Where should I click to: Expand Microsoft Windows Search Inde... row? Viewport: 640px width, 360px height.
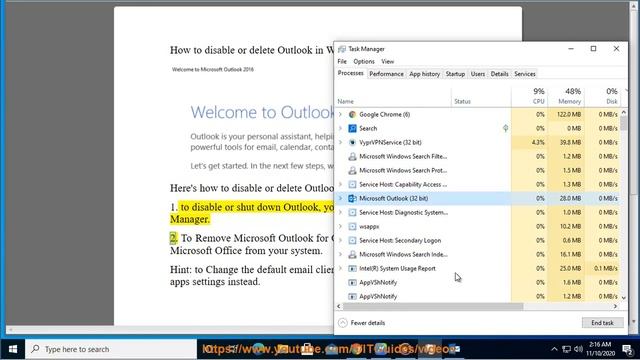pyautogui.click(x=340, y=254)
